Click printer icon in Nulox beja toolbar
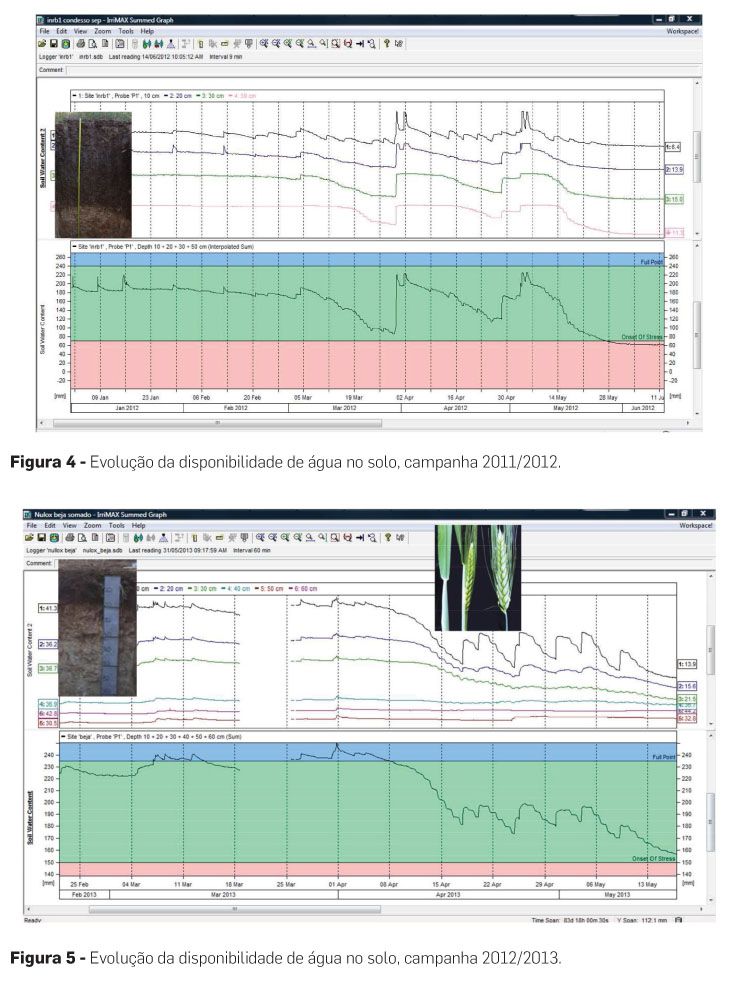The width and height of the screenshot is (732, 986). click(x=70, y=538)
